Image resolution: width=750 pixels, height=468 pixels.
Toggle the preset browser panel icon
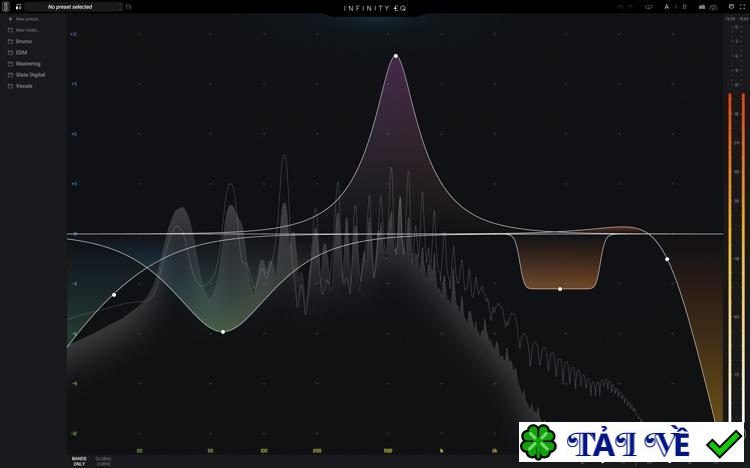click(19, 7)
